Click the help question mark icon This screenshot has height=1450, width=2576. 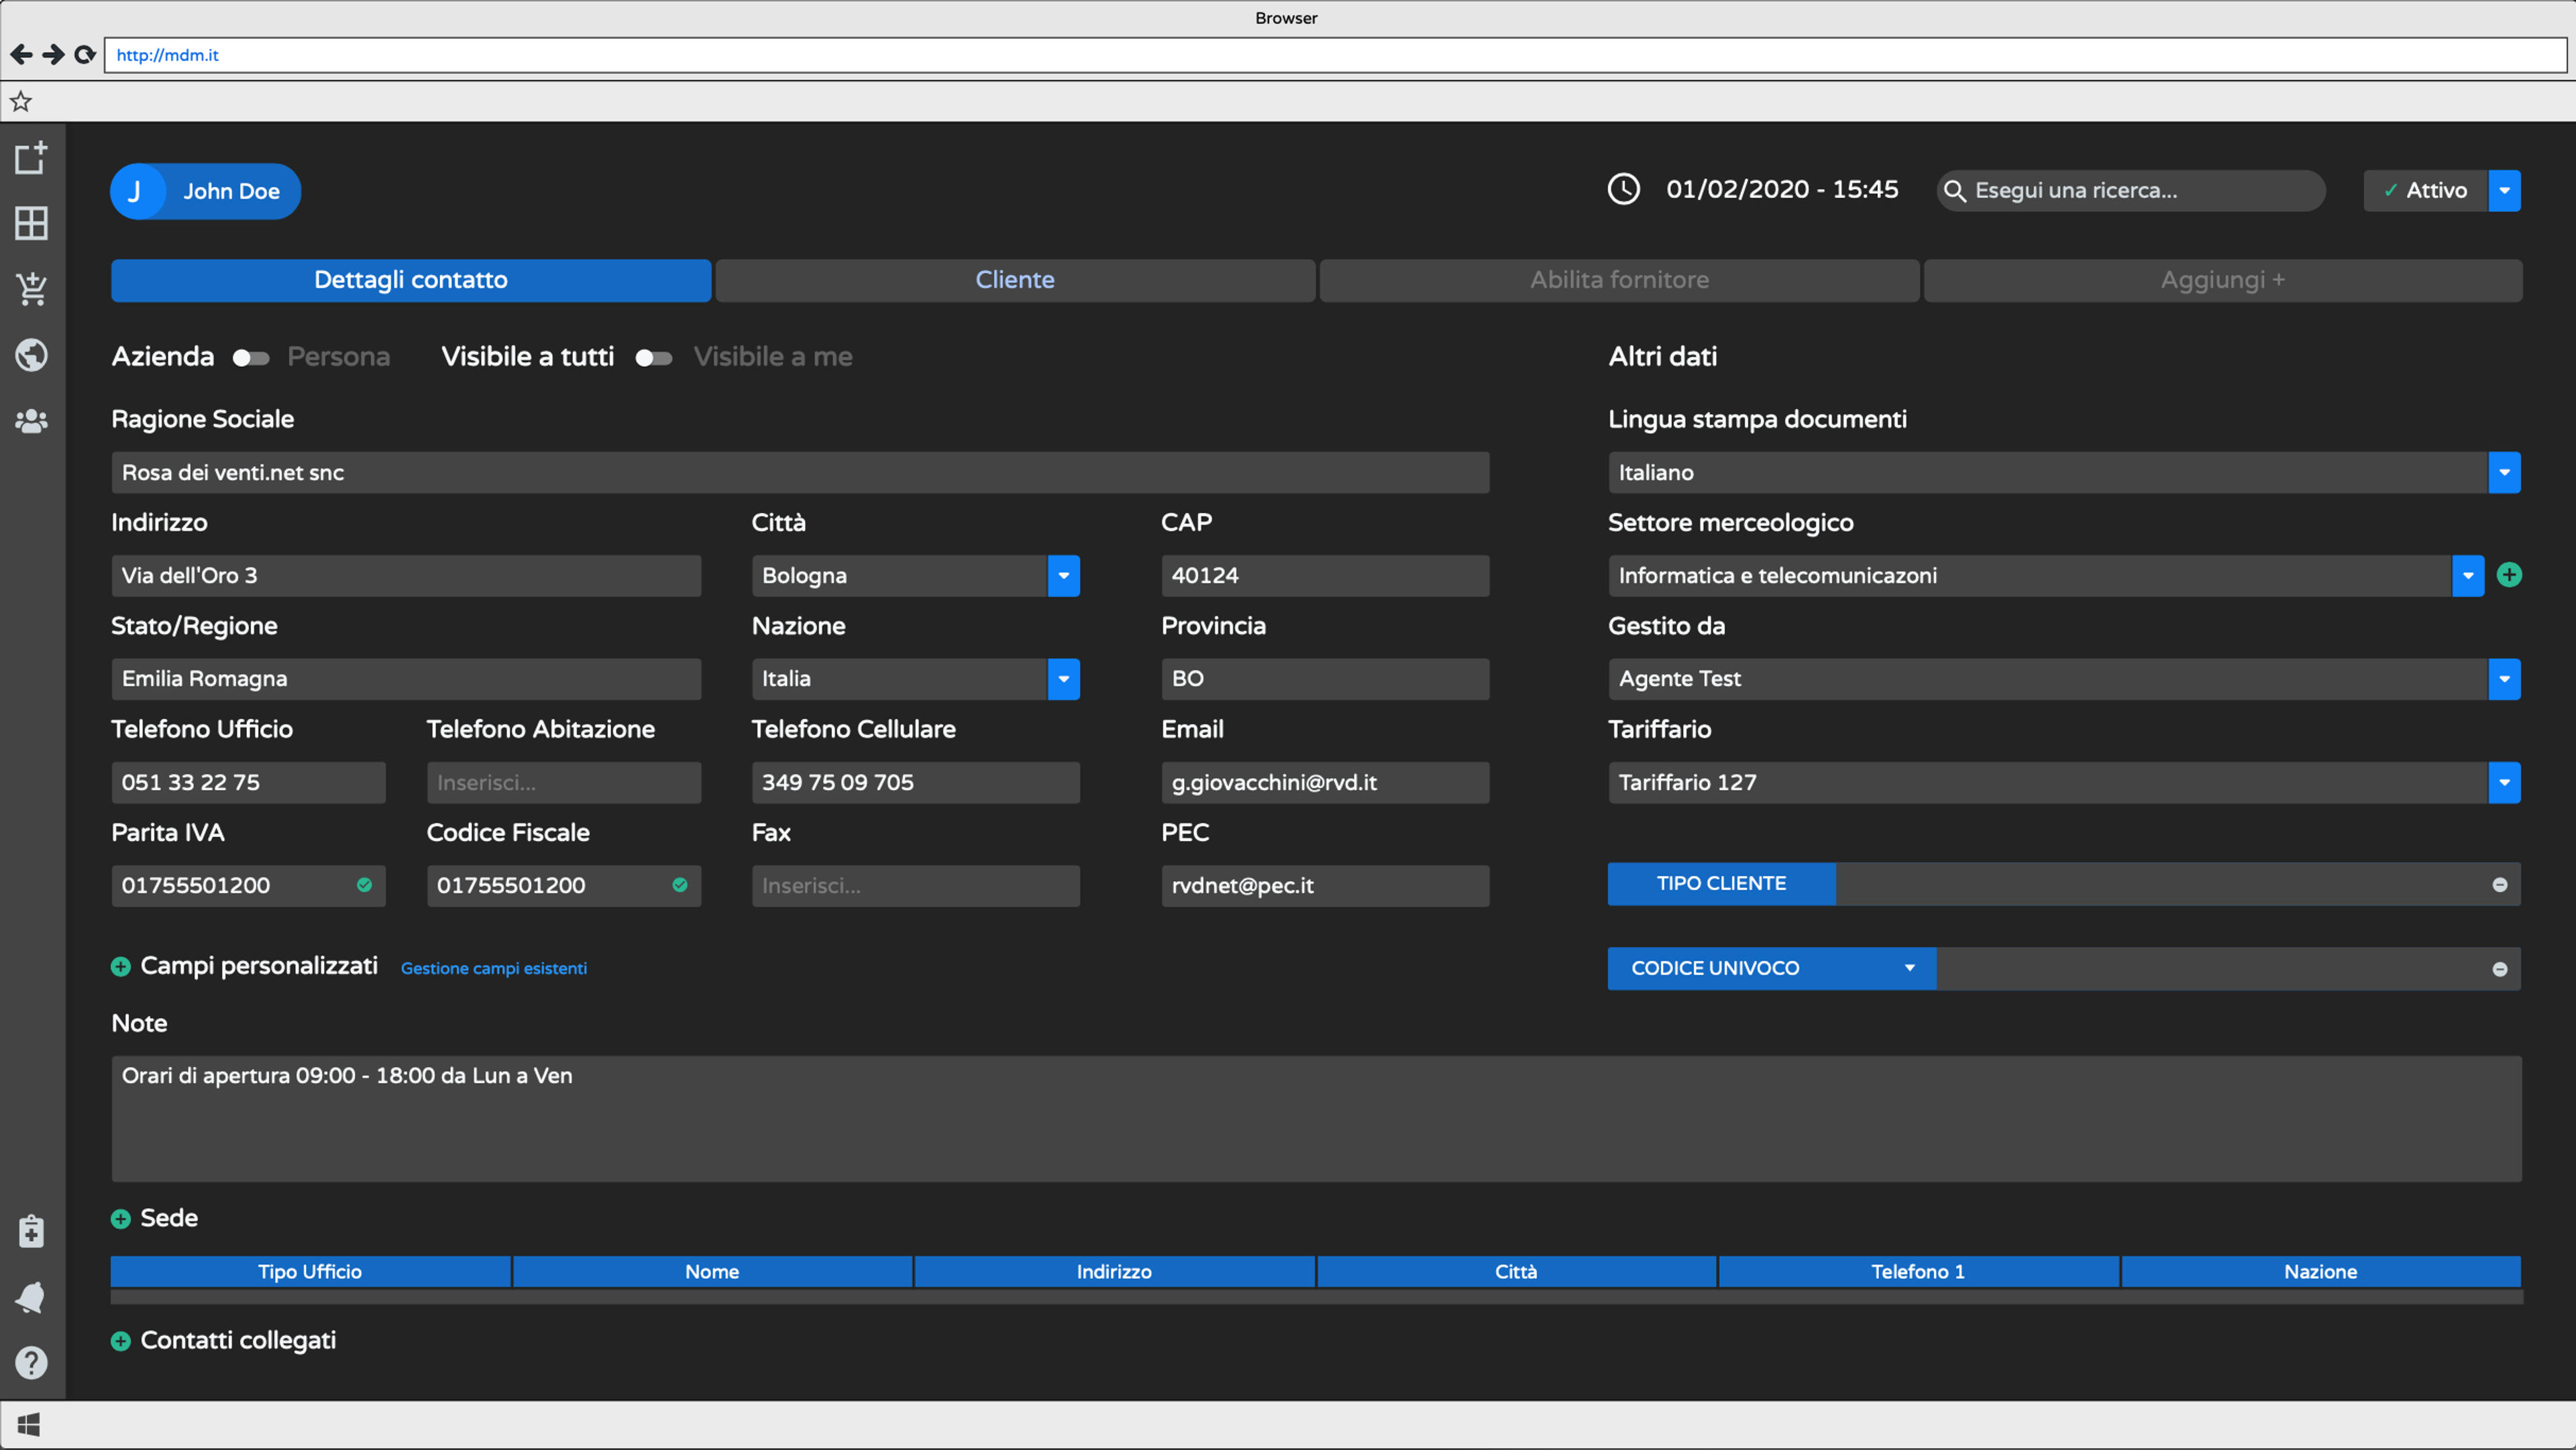click(31, 1363)
